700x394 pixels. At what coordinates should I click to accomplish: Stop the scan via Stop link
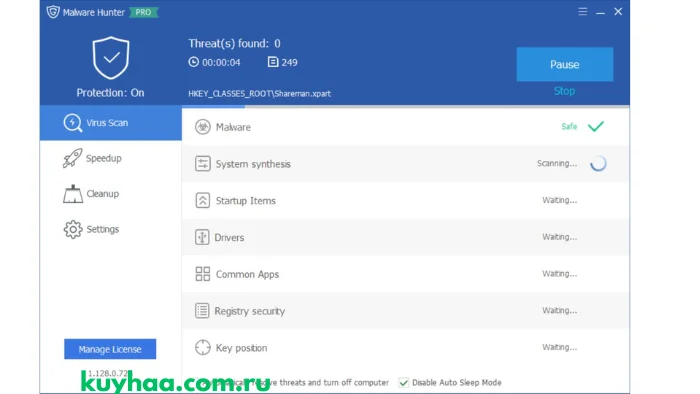point(564,91)
